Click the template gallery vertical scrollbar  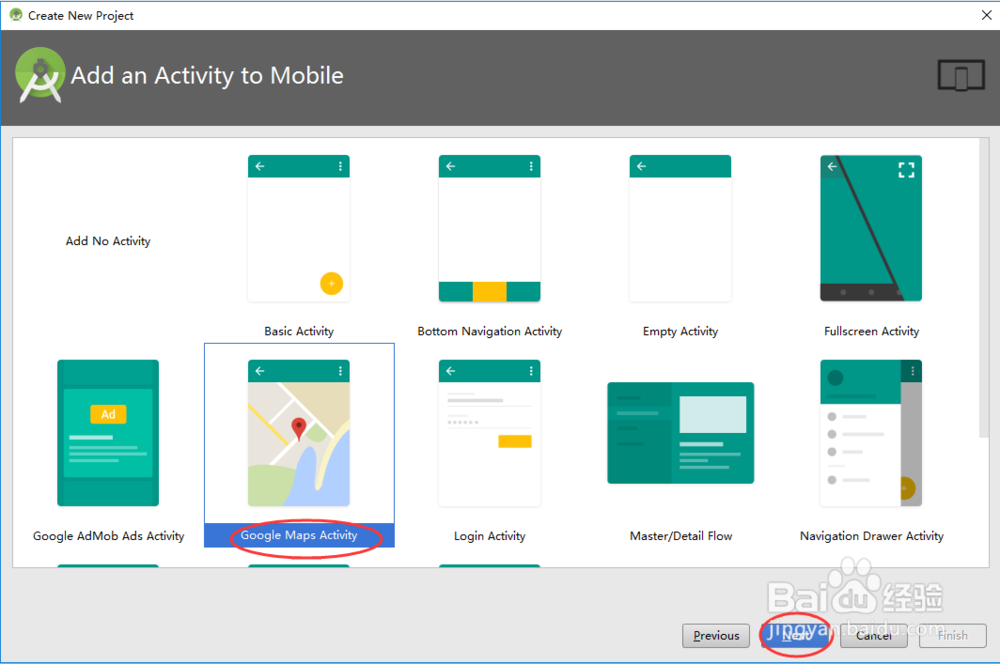pyautogui.click(x=984, y=288)
